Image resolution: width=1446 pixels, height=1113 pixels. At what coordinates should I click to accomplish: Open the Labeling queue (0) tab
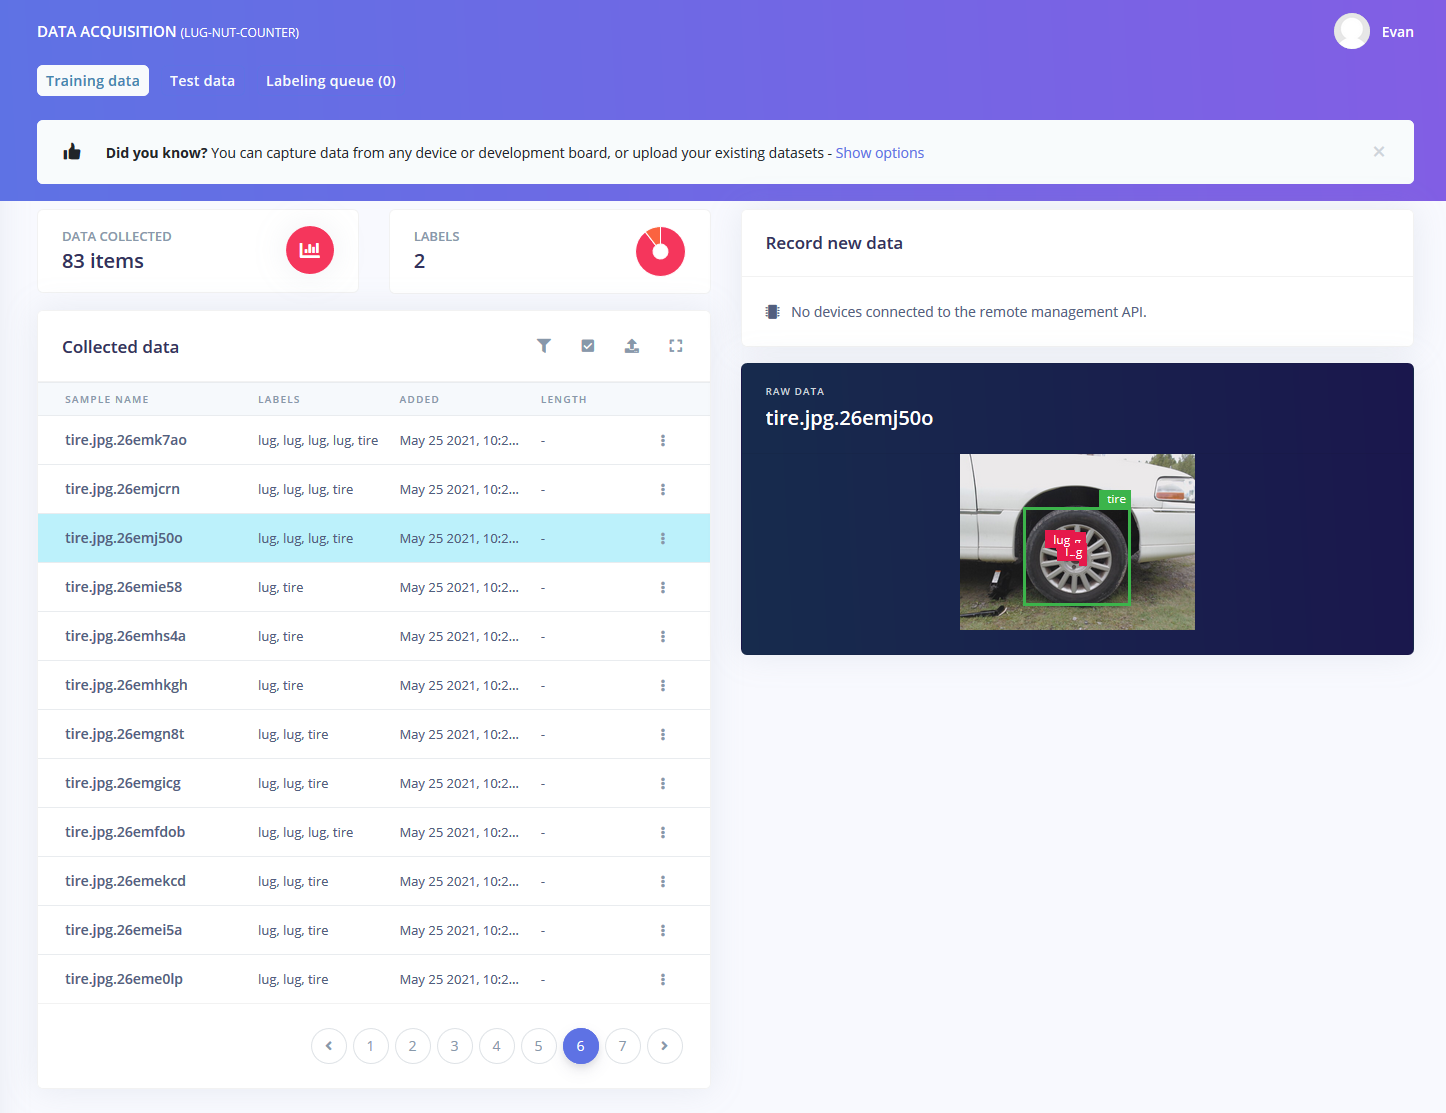pyautogui.click(x=331, y=81)
